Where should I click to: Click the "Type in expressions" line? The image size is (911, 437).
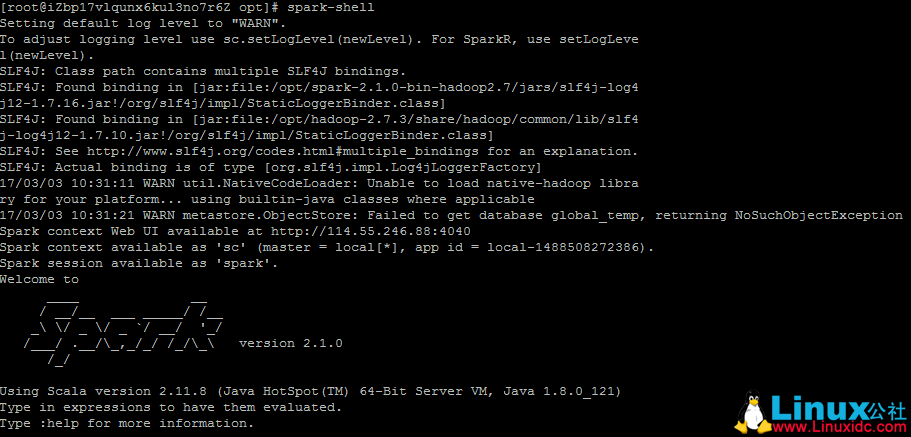[x=170, y=407]
